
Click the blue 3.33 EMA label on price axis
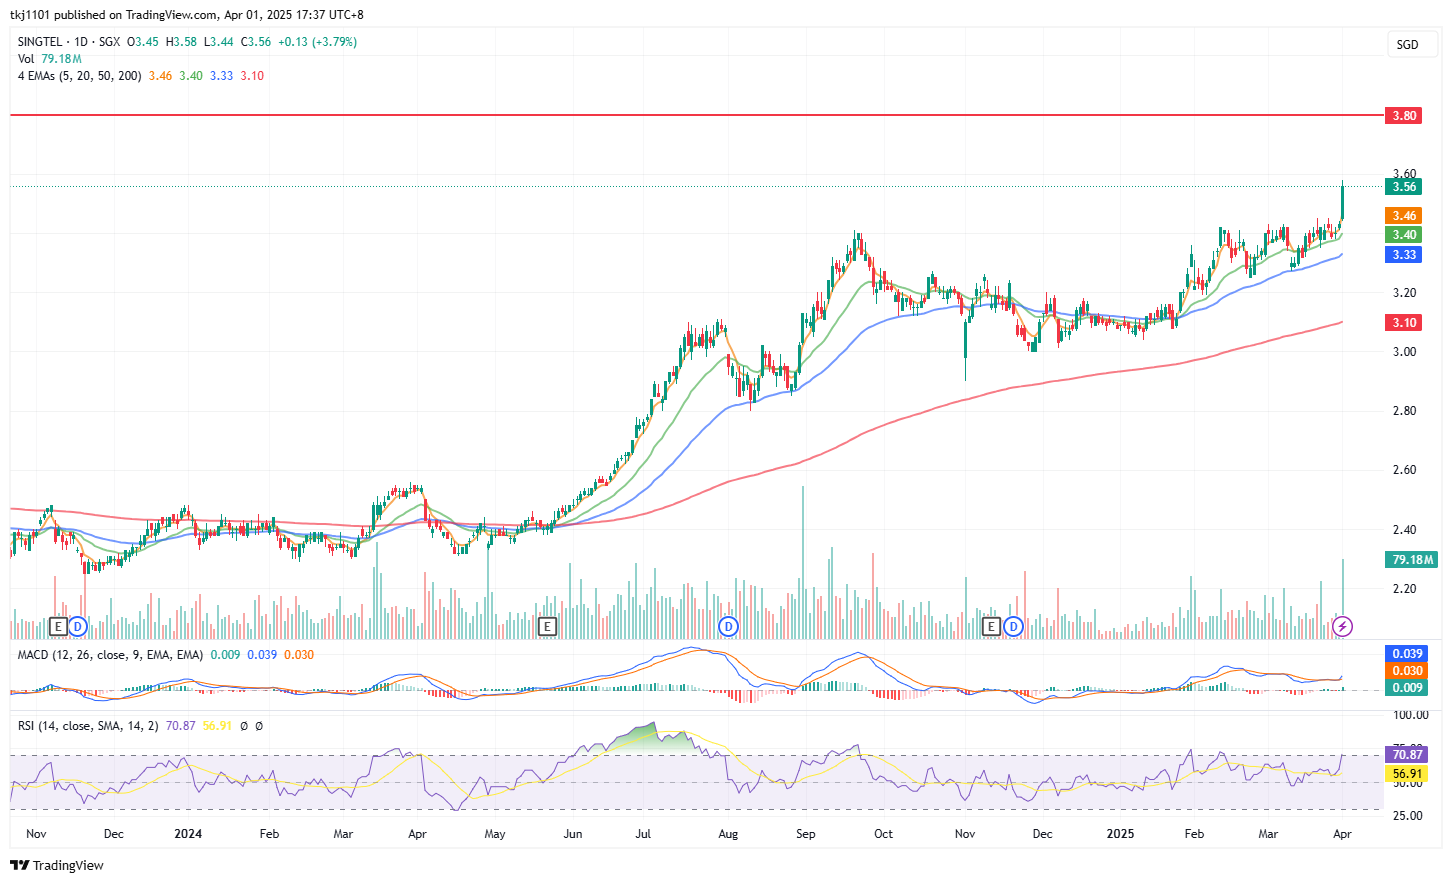click(1404, 255)
